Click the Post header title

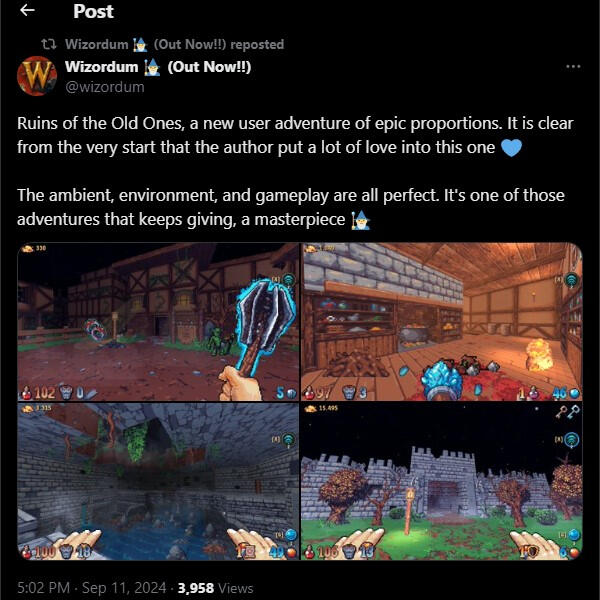93,11
